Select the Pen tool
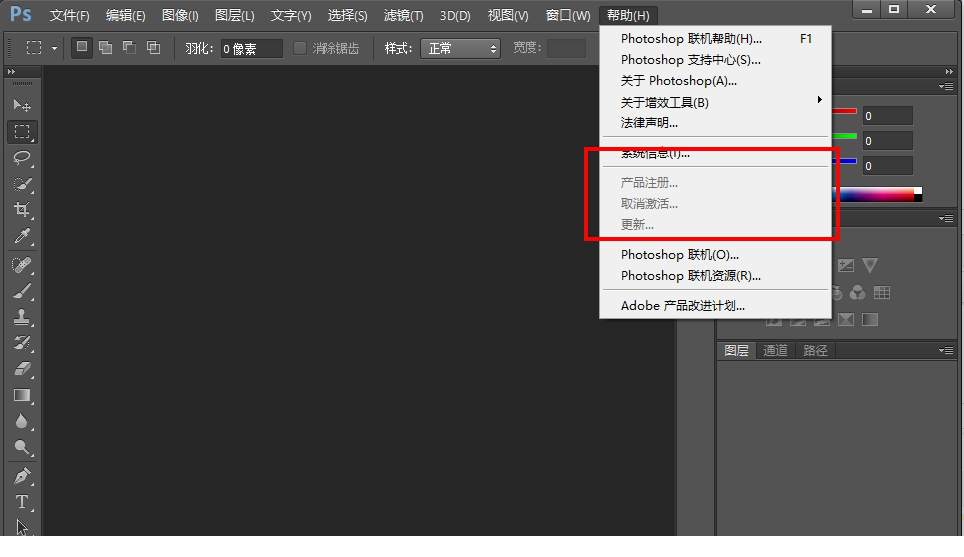Viewport: 964px width, 557px height. click(22, 476)
